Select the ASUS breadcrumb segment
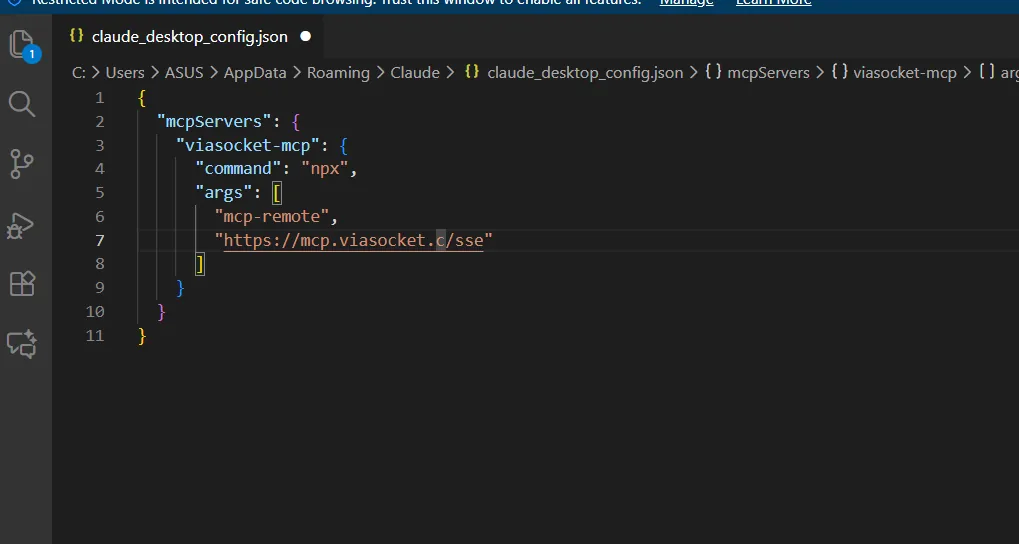 coord(184,73)
